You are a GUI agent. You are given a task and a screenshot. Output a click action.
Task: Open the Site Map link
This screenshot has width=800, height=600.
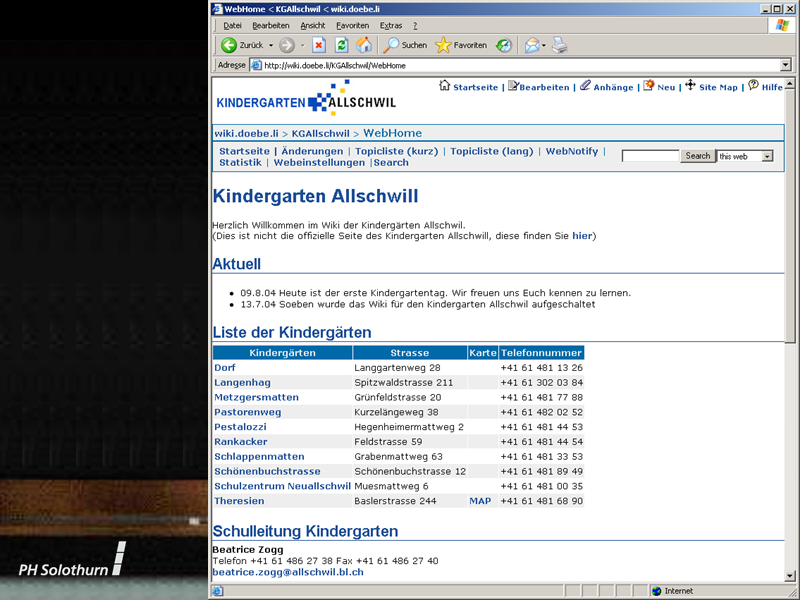(717, 87)
